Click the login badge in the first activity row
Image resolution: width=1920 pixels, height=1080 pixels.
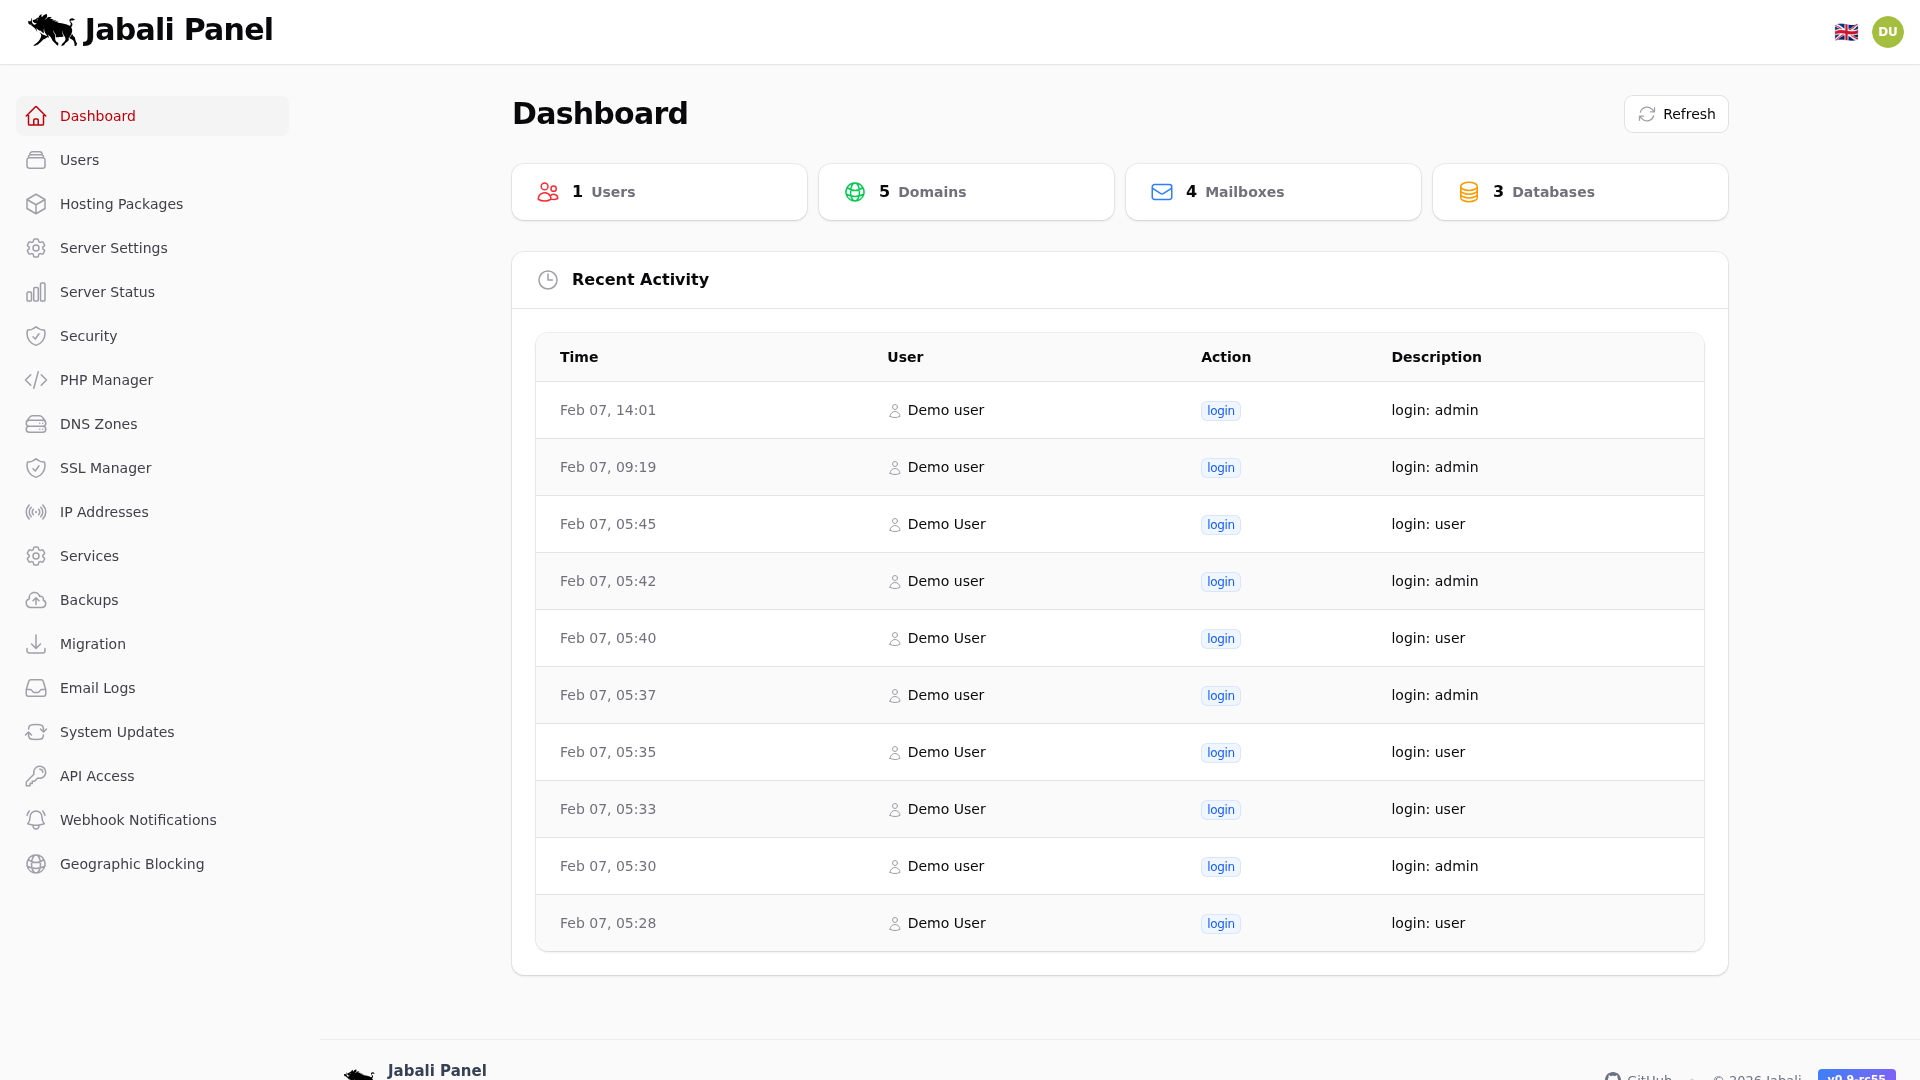coord(1220,410)
